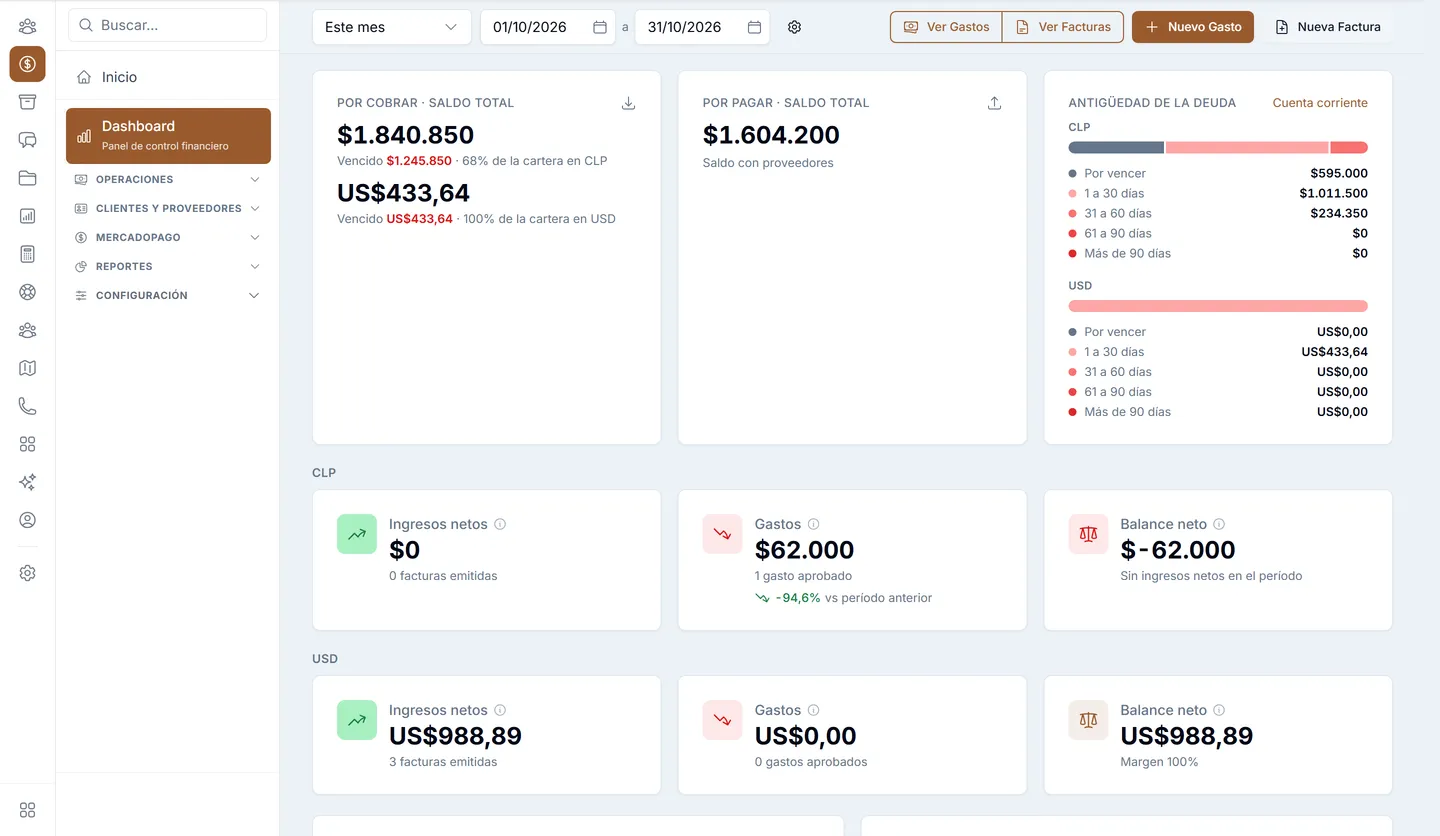Click the $1.011.500 amount for 1 a 30 días
Screen dimensions: 1440x836
1334,193
